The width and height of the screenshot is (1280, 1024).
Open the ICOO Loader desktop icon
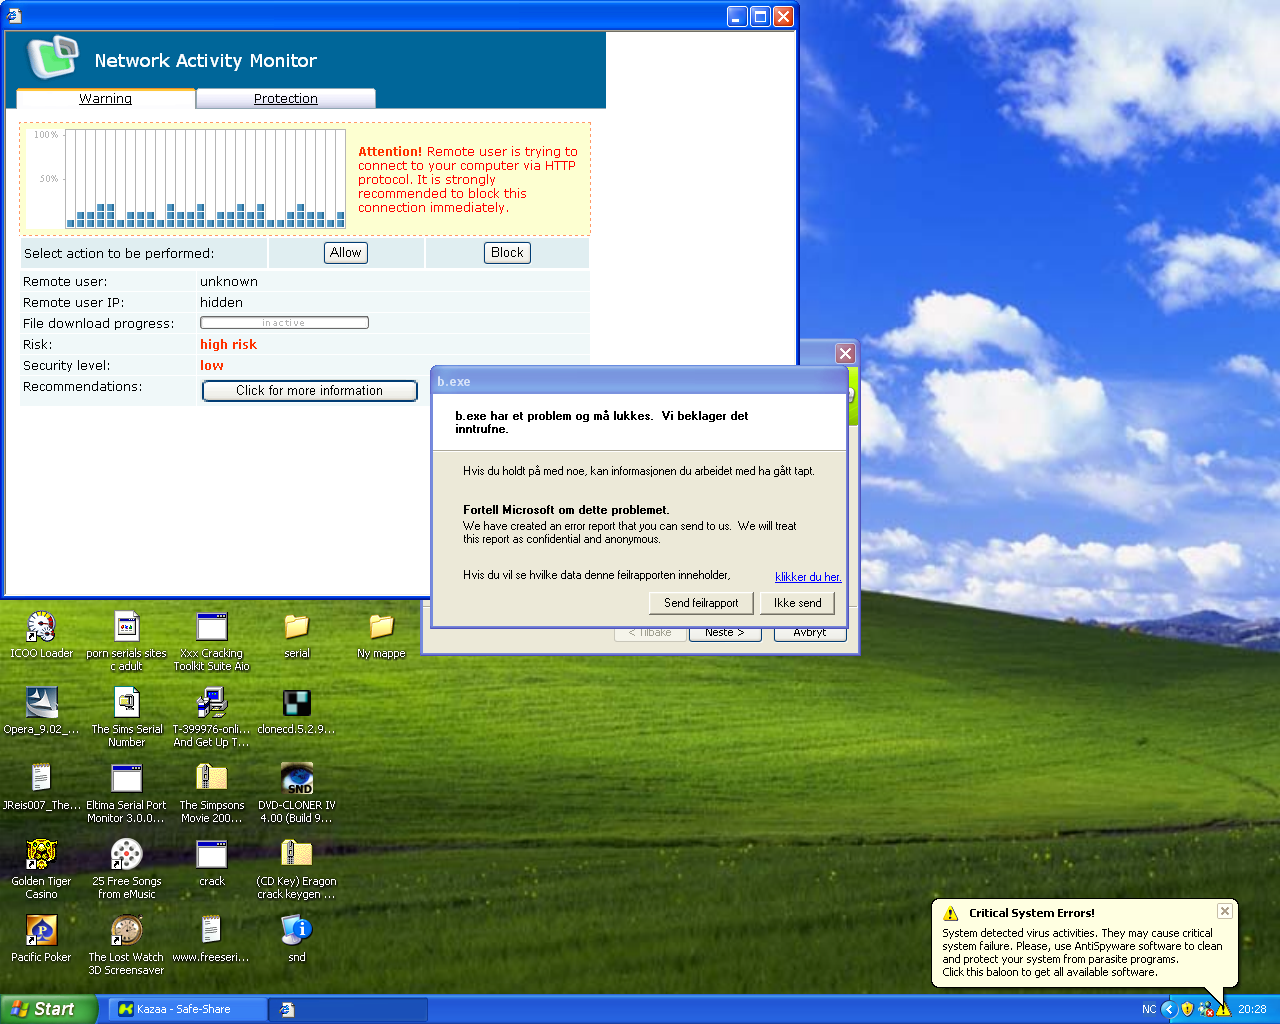tap(41, 635)
